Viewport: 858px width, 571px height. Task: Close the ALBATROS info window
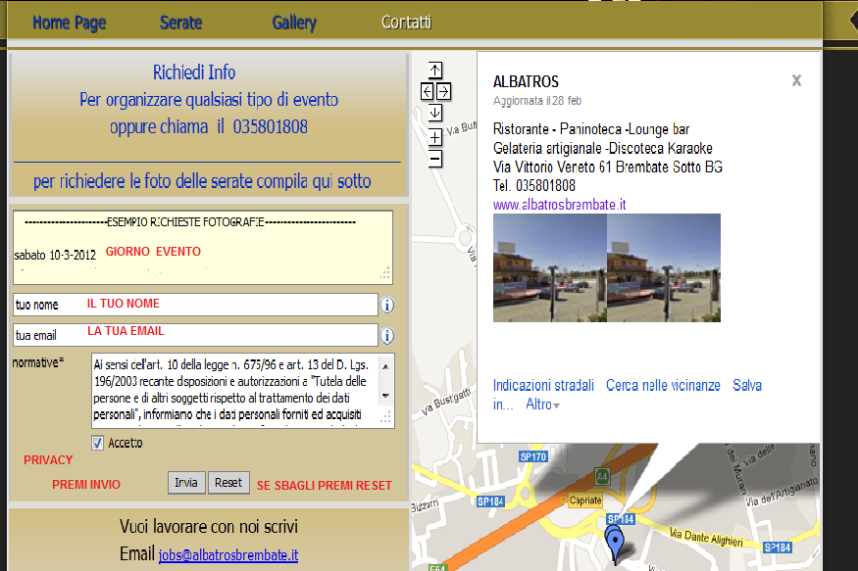[796, 80]
